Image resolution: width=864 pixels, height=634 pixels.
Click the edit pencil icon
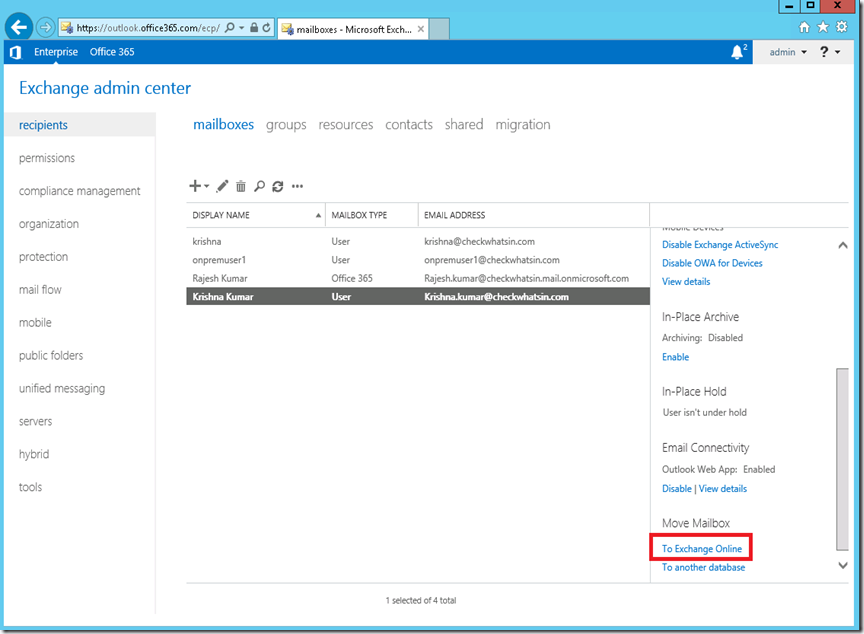[222, 186]
